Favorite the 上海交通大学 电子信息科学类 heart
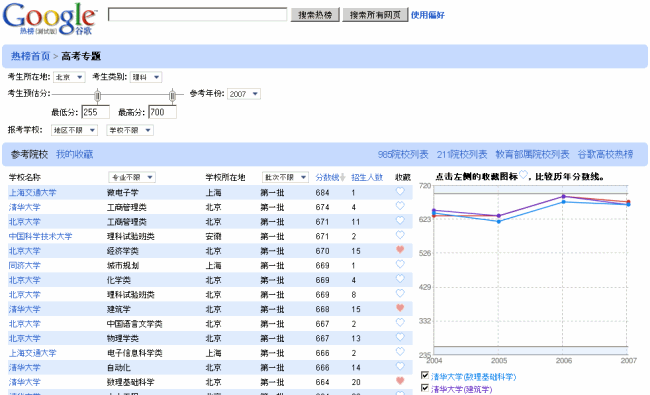 [400, 351]
